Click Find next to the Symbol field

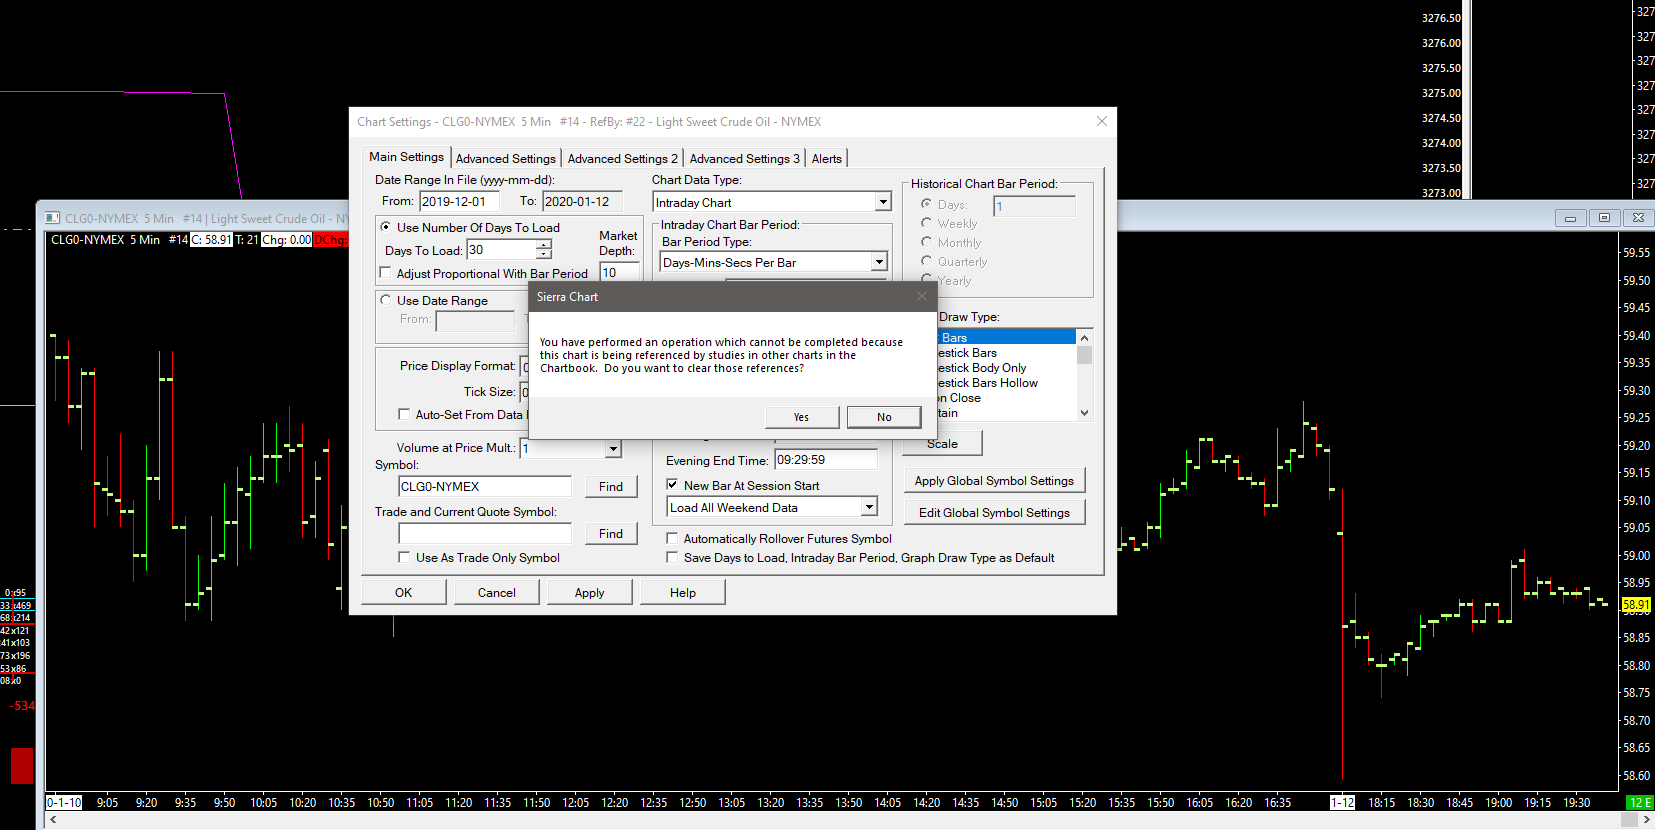tap(611, 486)
